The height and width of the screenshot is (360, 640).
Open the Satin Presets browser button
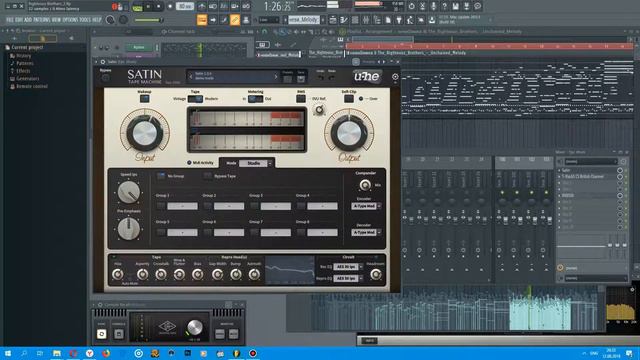pyautogui.click(x=288, y=79)
